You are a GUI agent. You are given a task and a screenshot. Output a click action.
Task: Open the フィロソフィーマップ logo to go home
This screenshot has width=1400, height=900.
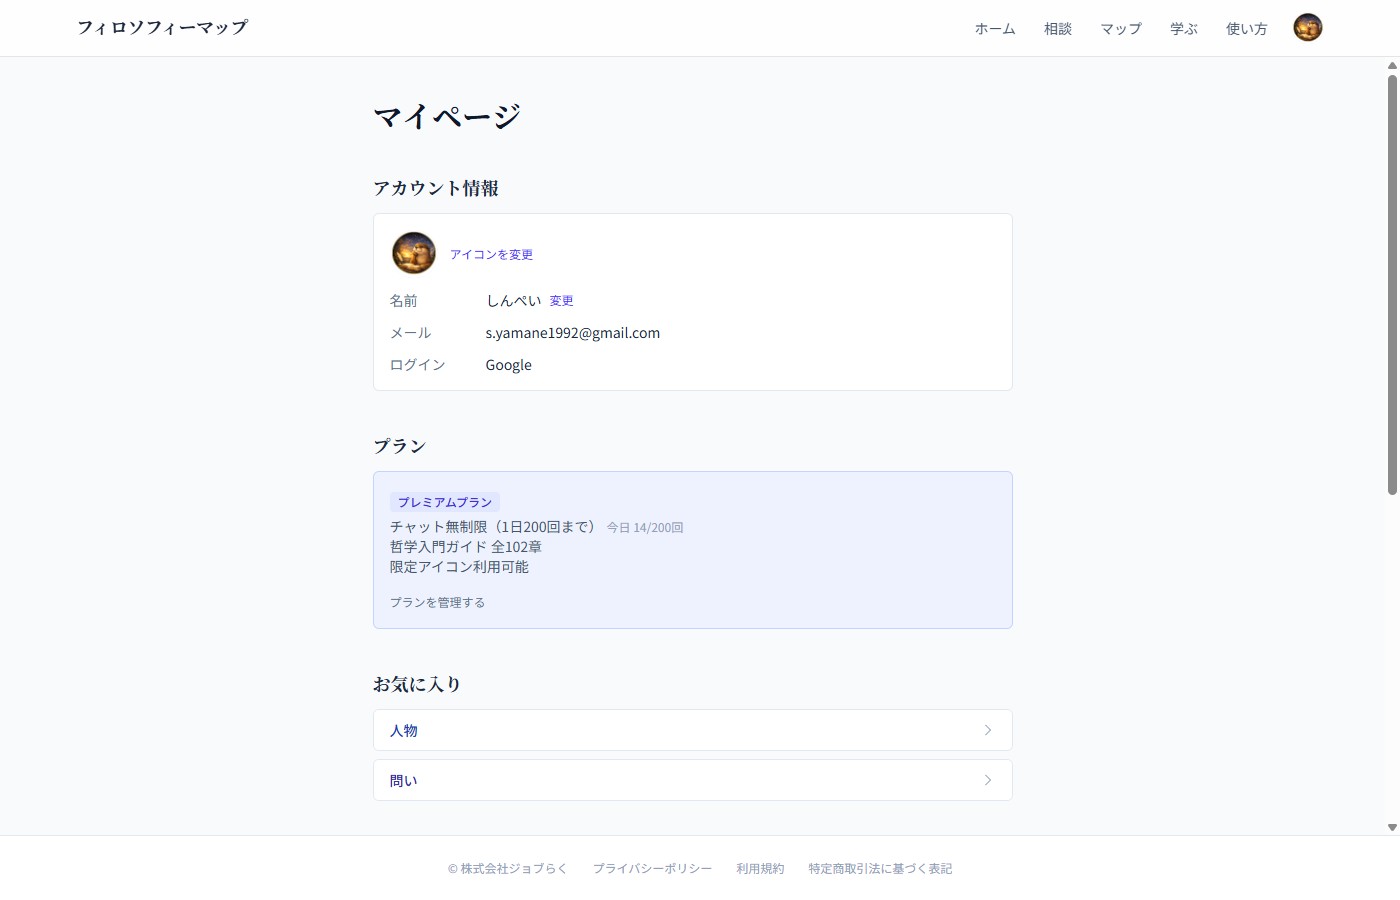[162, 27]
